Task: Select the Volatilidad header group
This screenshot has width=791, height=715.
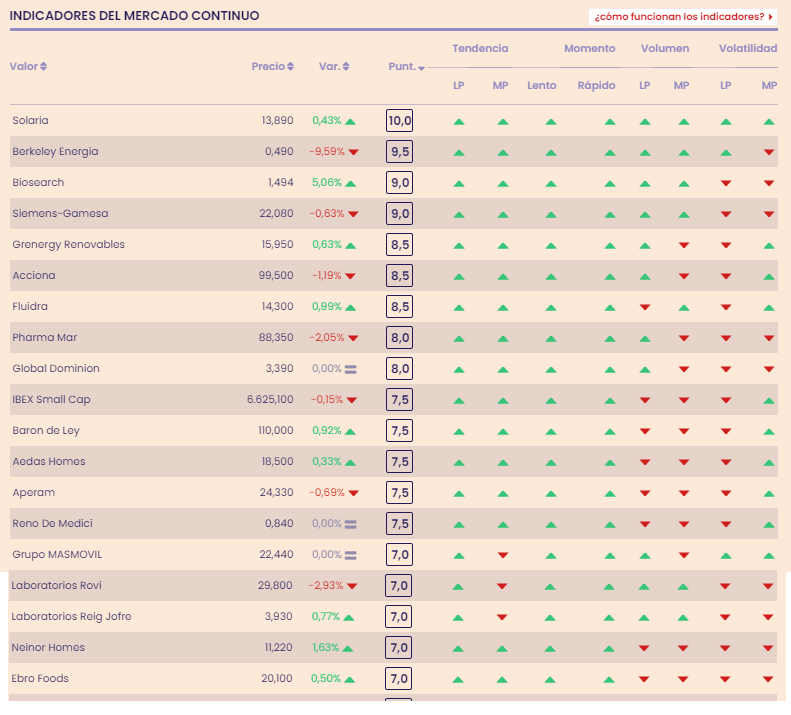Action: coord(748,48)
